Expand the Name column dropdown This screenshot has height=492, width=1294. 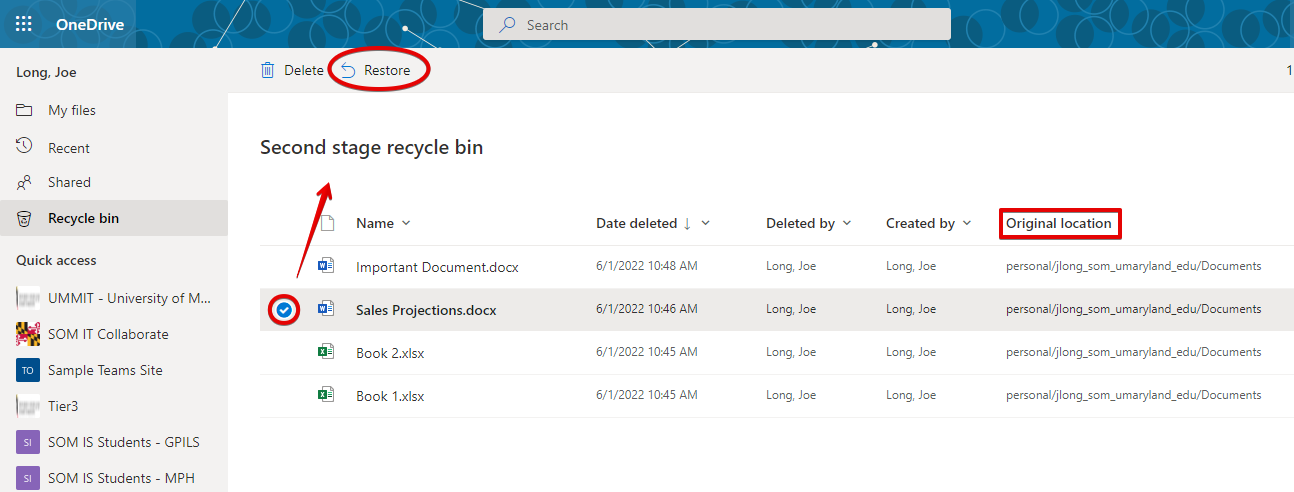pyautogui.click(x=406, y=223)
